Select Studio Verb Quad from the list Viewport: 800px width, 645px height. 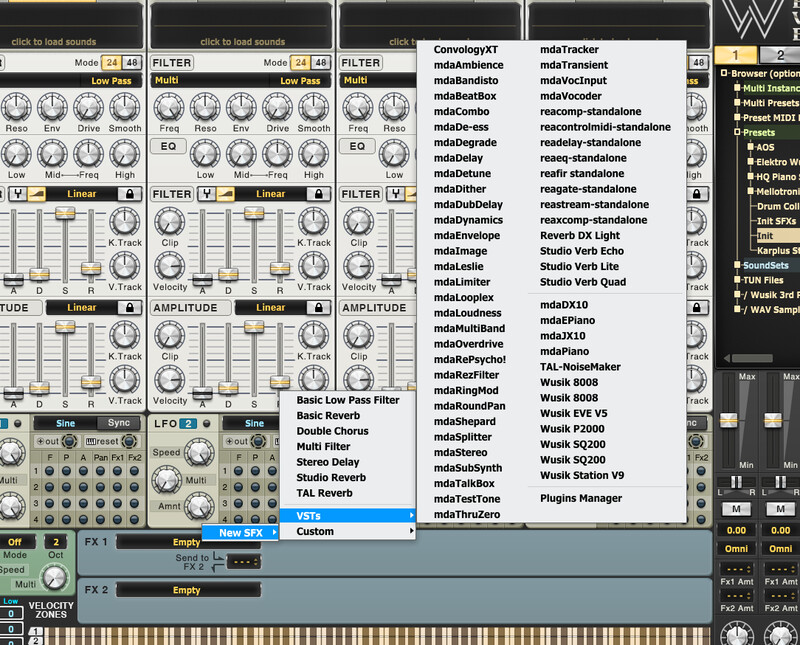[583, 282]
